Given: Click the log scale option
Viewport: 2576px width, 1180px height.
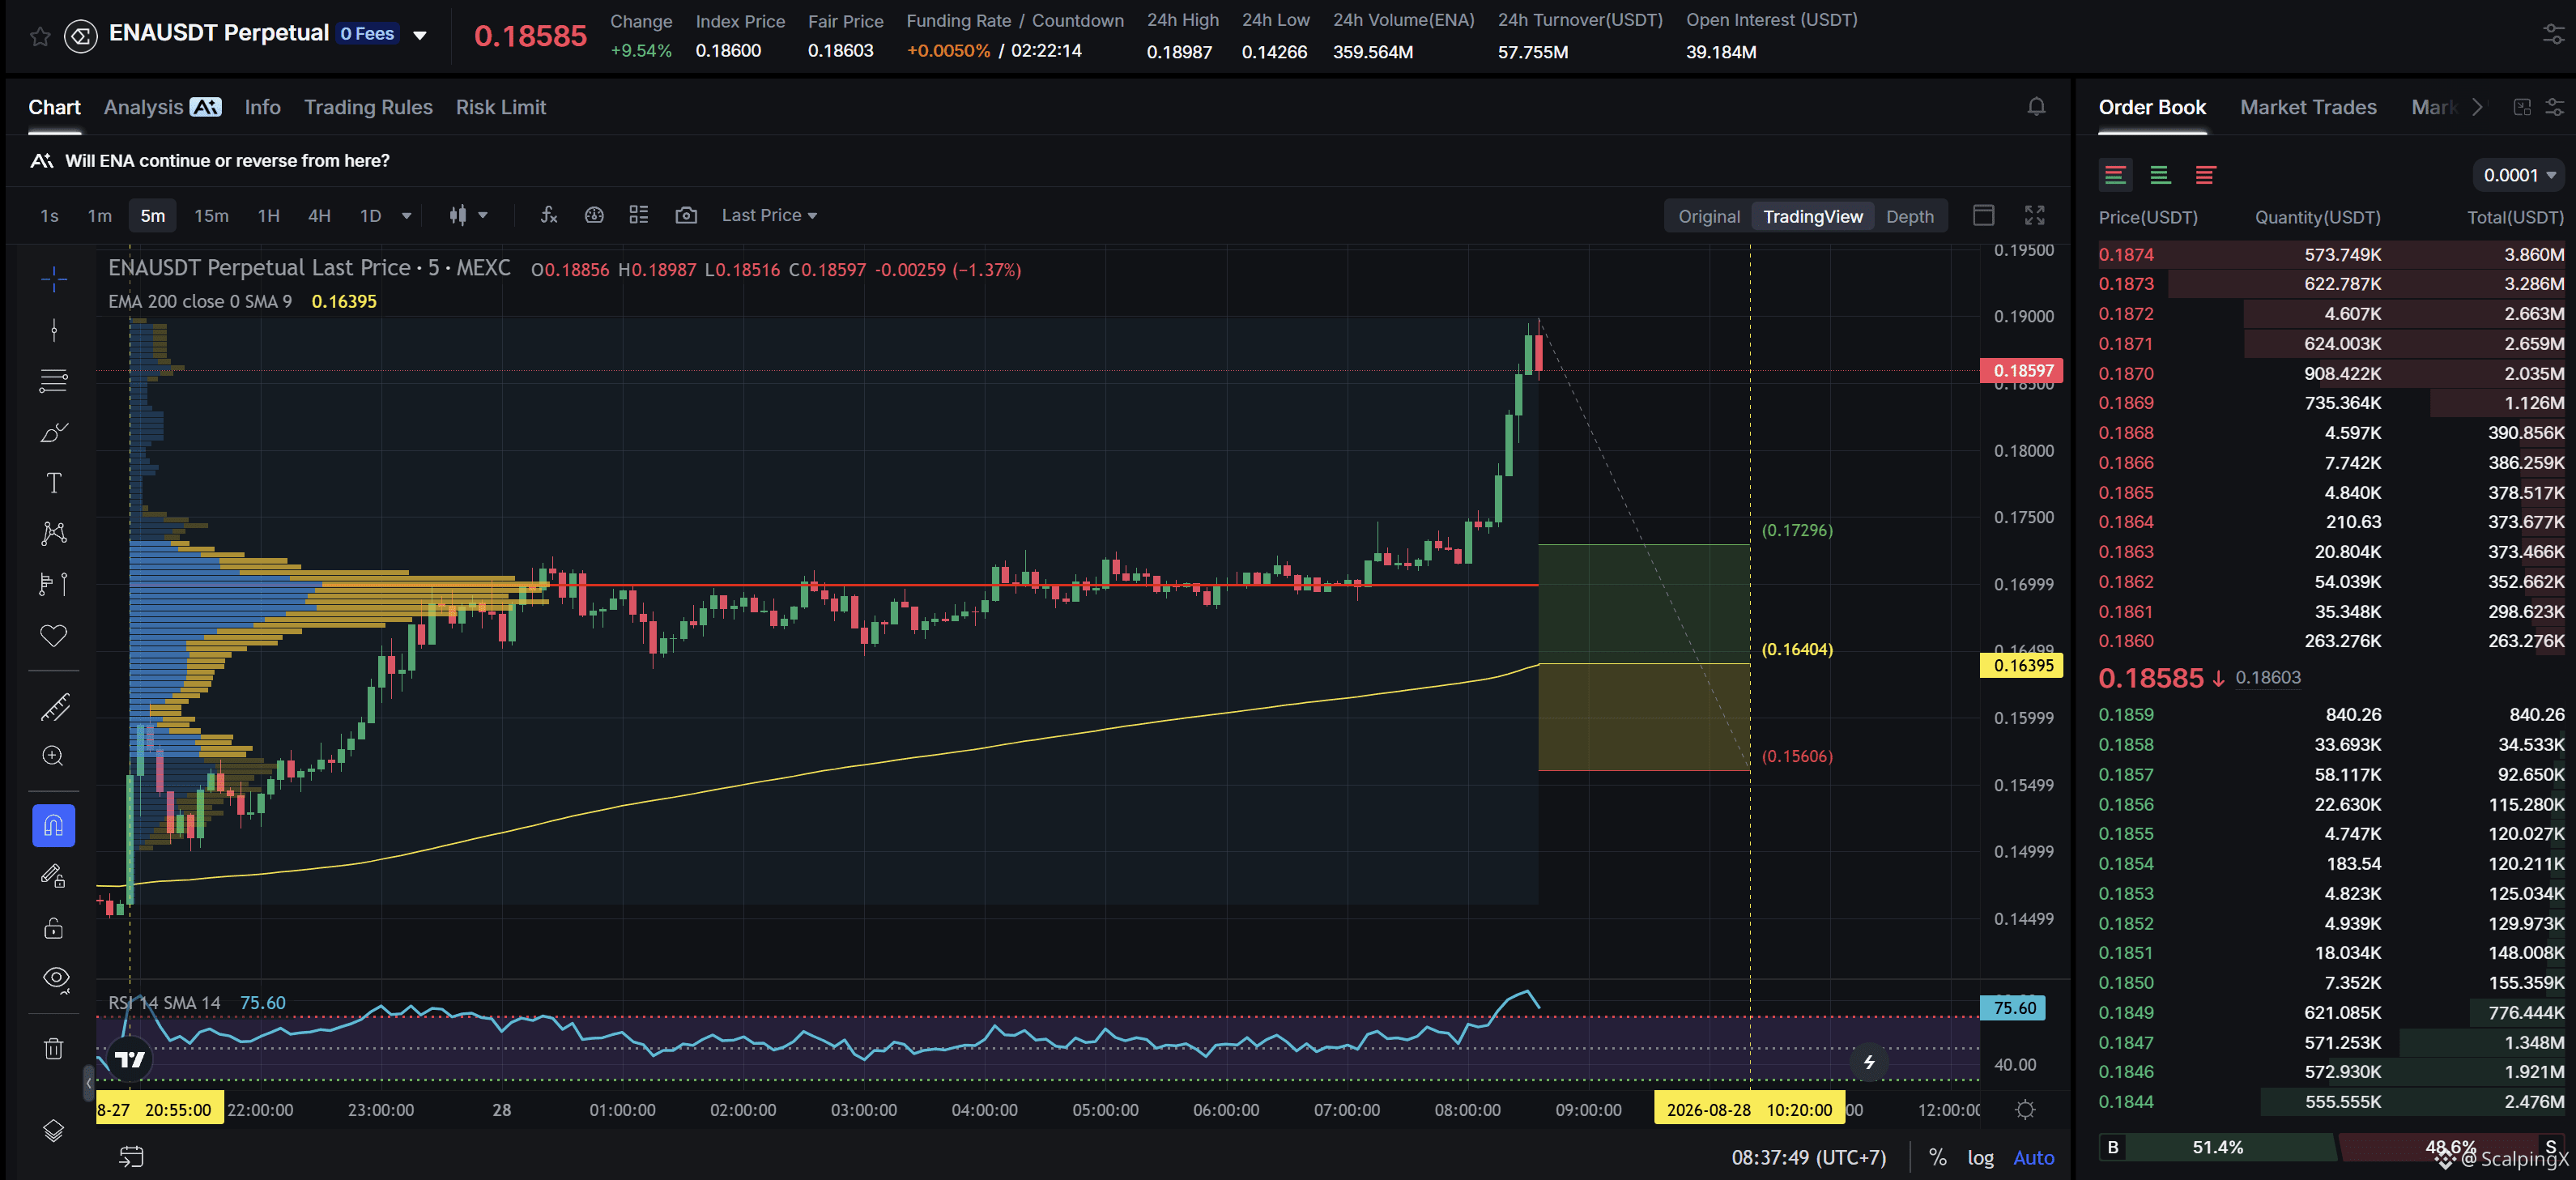Looking at the screenshot, I should pos(1980,1157).
